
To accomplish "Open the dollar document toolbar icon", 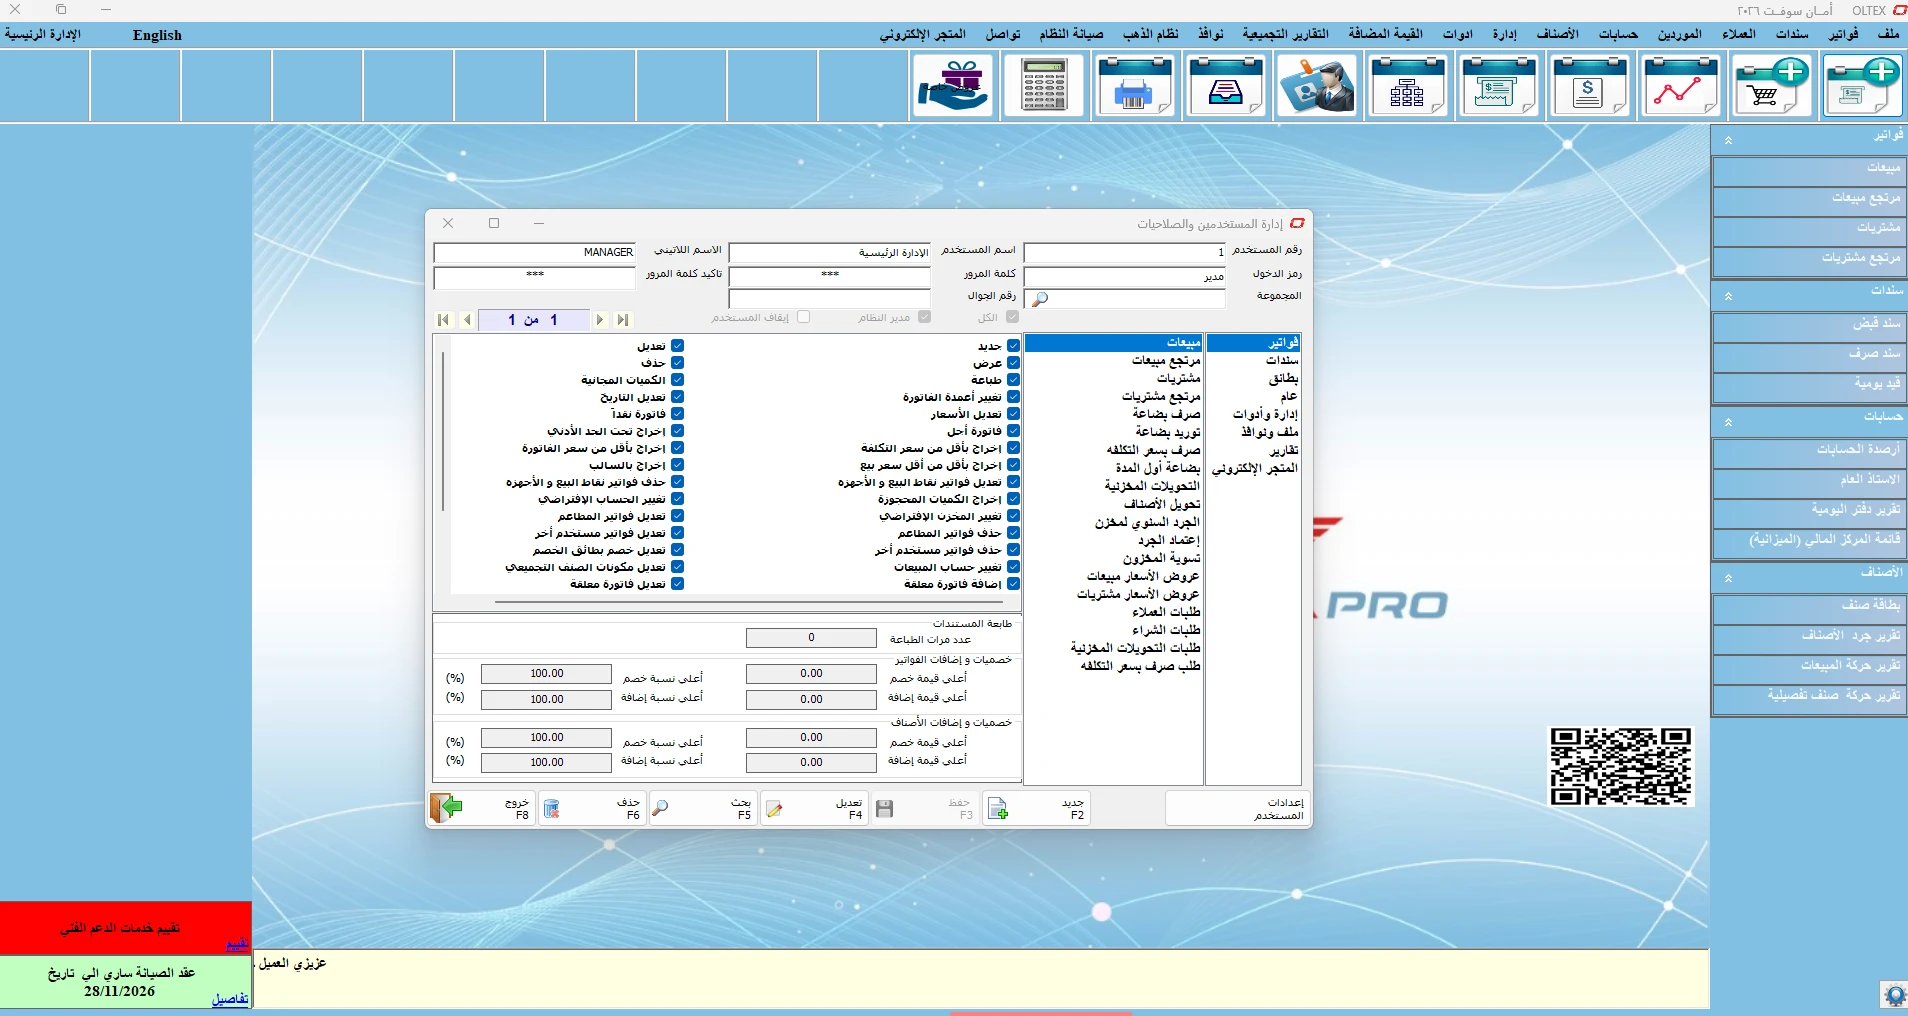I will (1590, 86).
